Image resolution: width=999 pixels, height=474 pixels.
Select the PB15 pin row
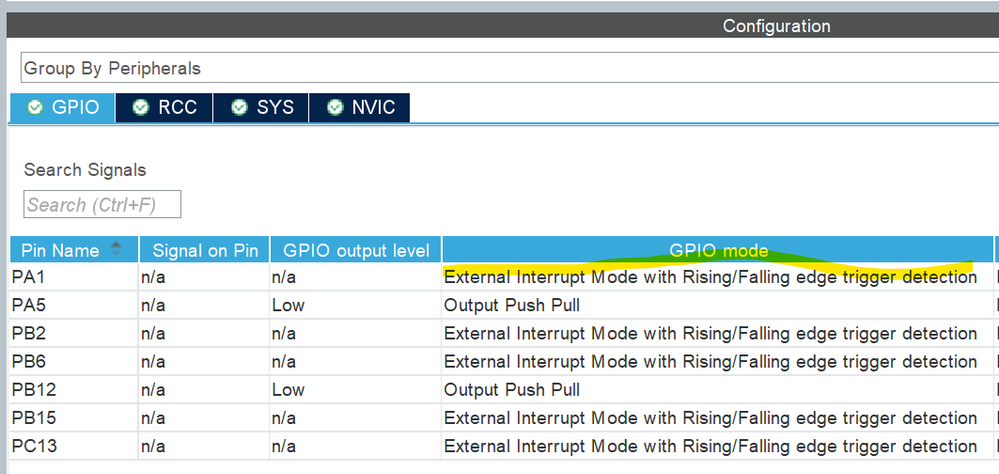click(x=503, y=417)
